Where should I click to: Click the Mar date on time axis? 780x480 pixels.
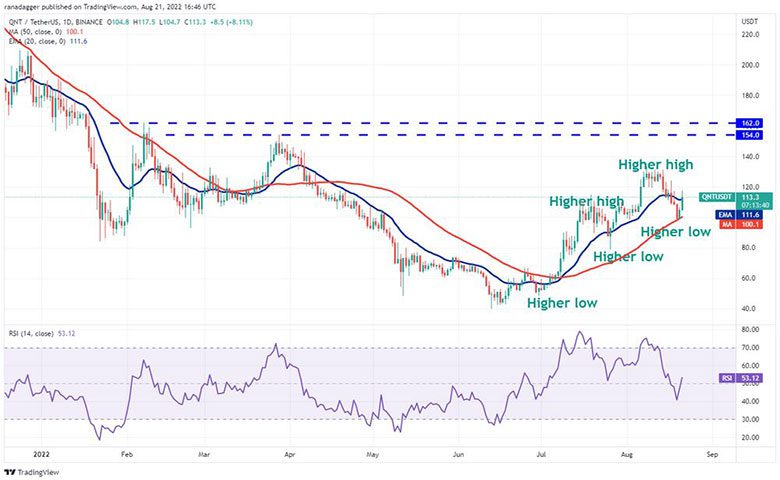[x=204, y=455]
